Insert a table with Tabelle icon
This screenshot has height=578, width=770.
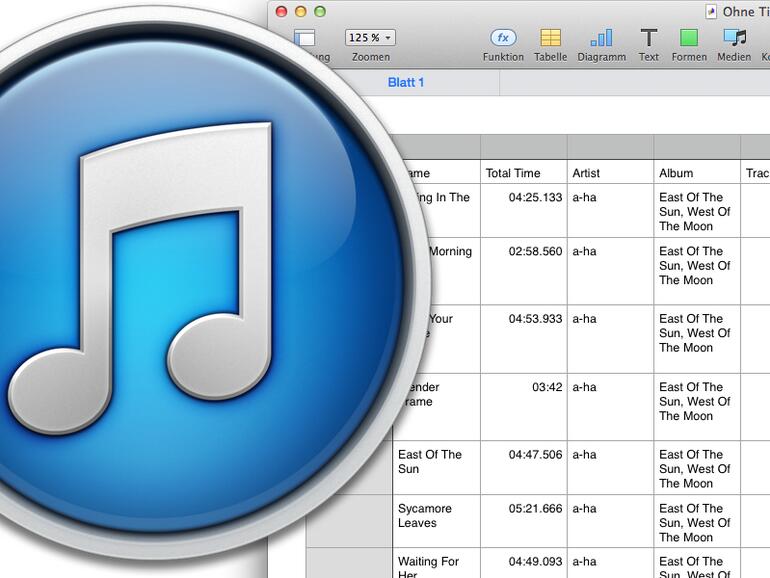click(x=550, y=38)
